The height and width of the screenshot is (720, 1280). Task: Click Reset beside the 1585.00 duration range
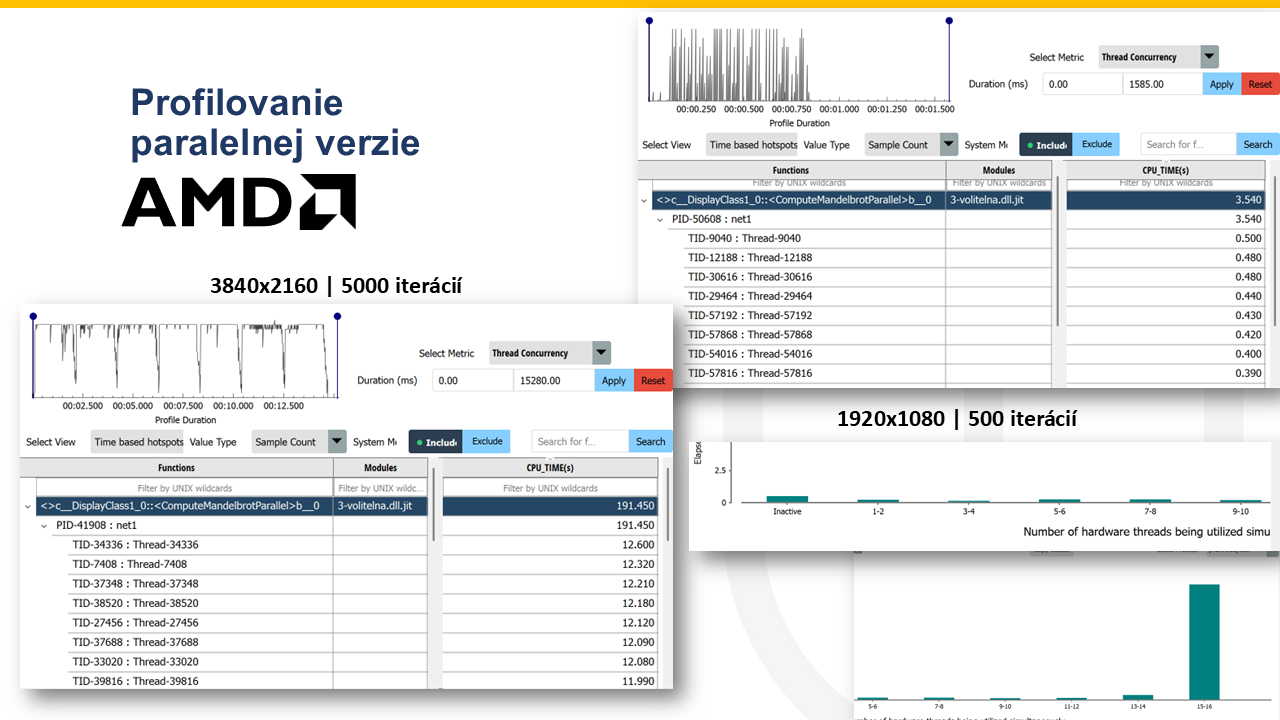pos(1261,84)
